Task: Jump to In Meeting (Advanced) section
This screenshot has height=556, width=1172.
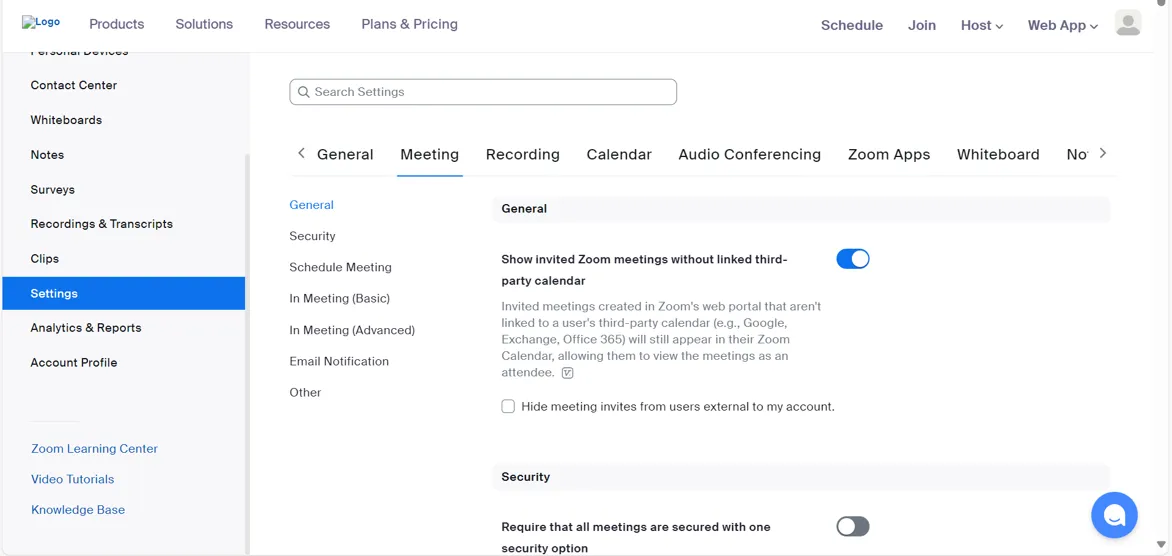Action: [x=351, y=330]
